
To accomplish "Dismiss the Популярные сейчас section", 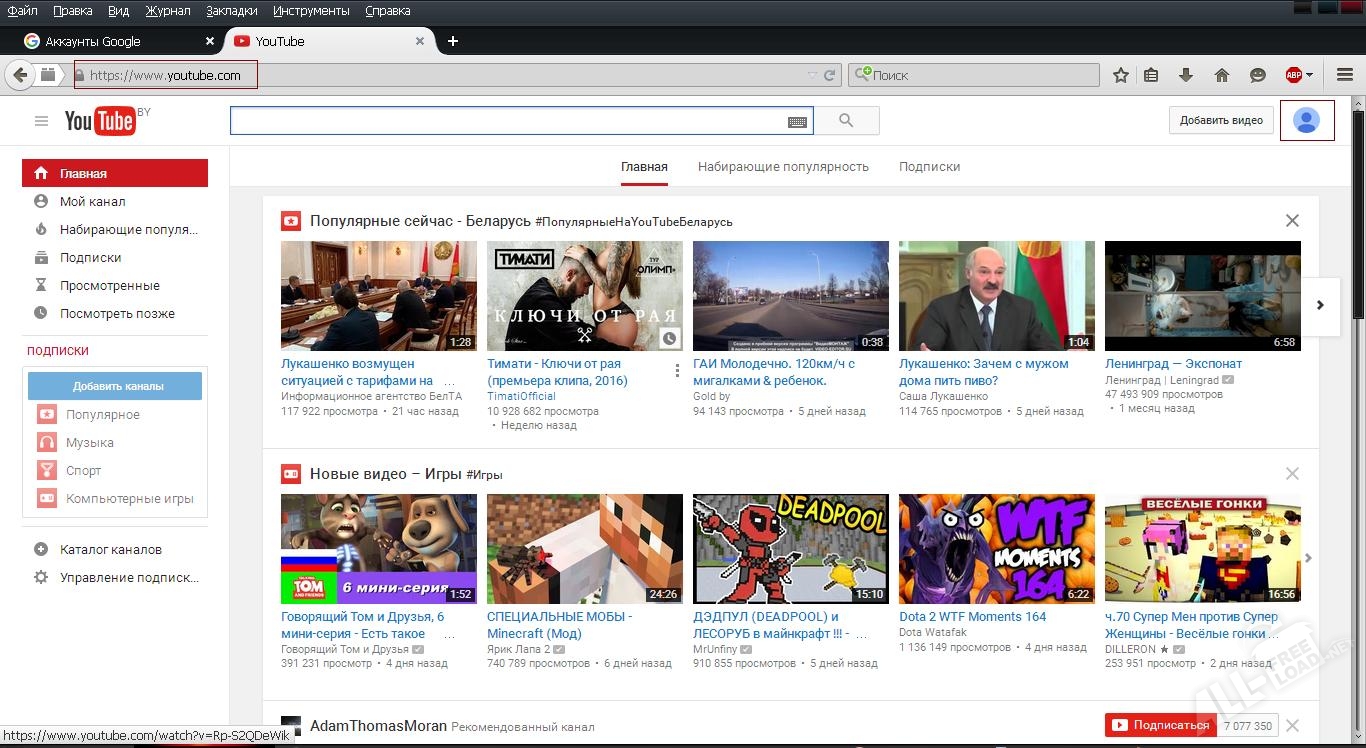I will pos(1292,220).
